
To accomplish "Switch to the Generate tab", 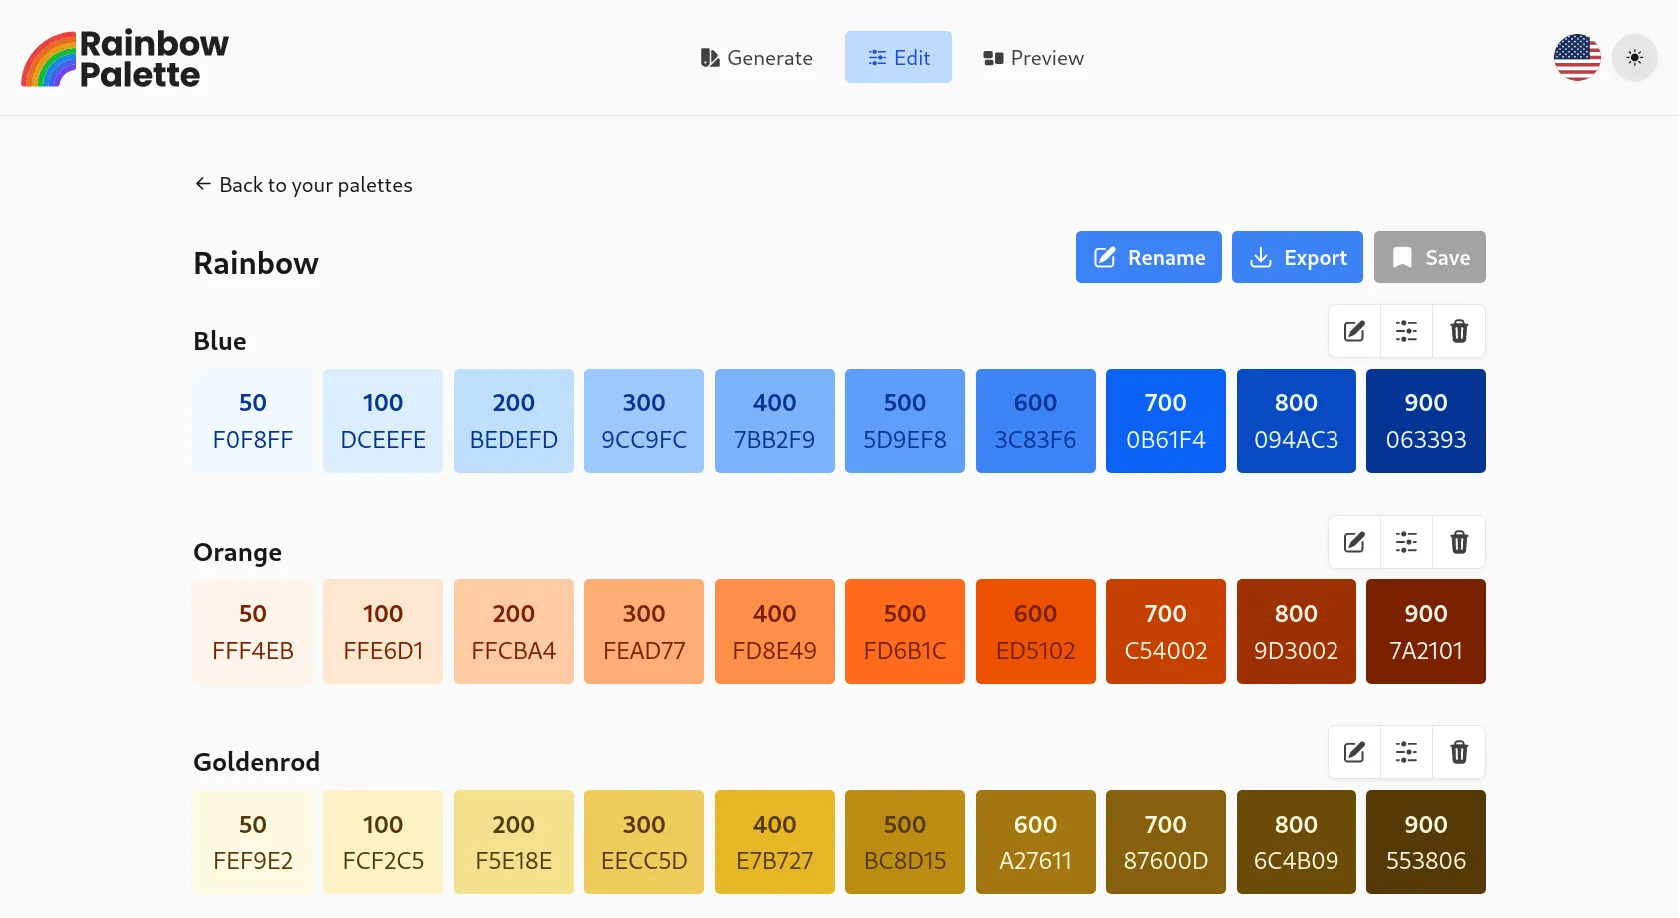I will (x=757, y=57).
